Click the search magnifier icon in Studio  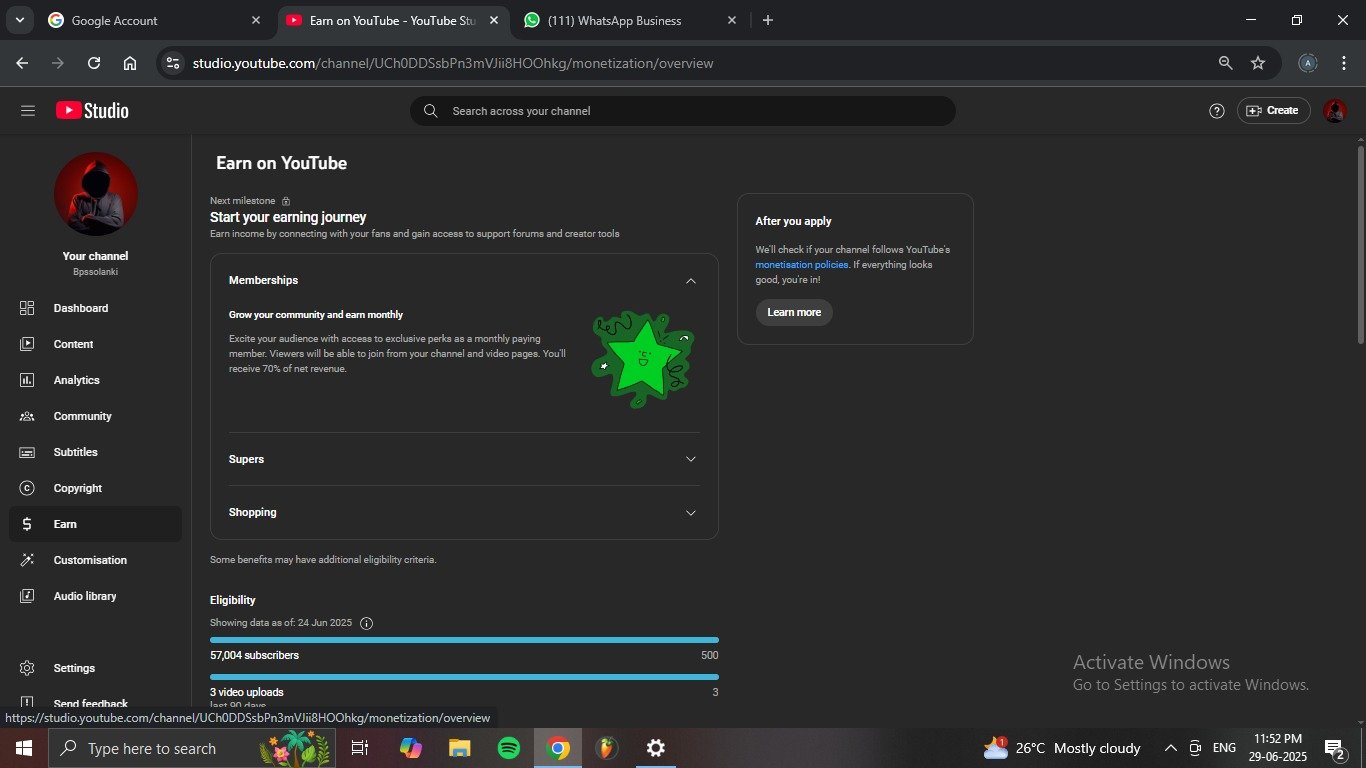pyautogui.click(x=431, y=111)
